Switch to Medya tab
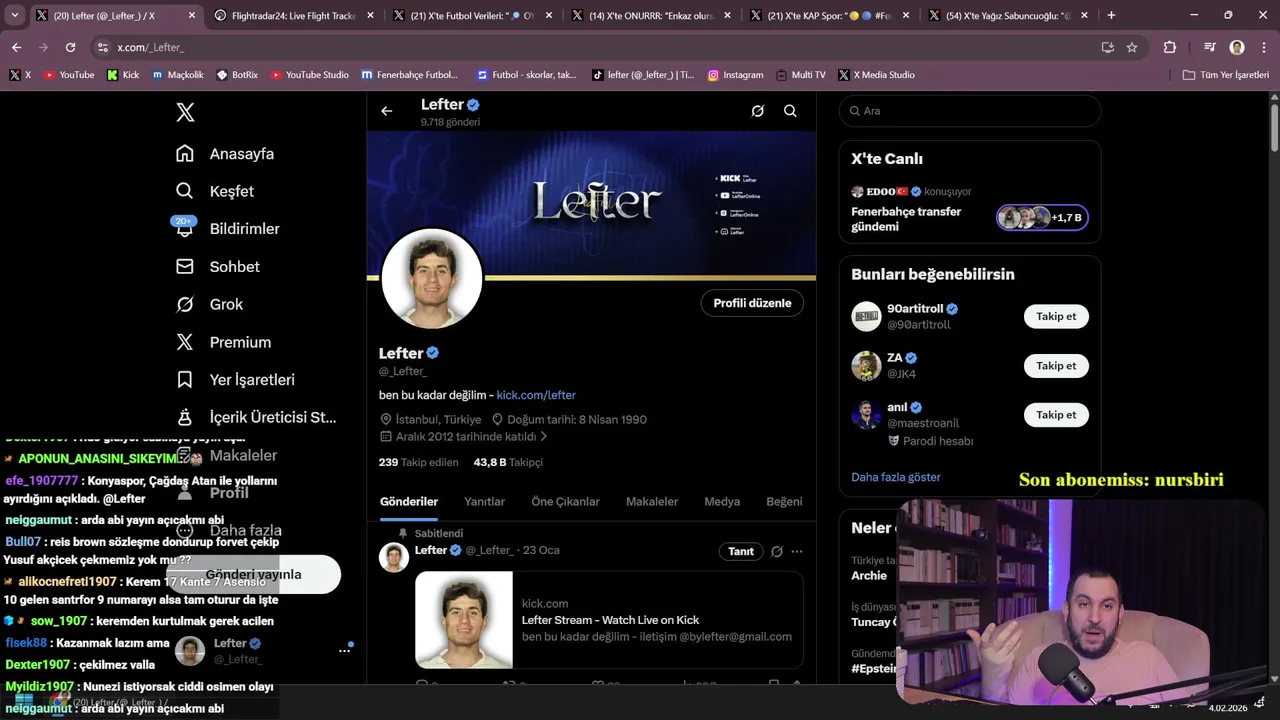This screenshot has width=1280, height=720. coord(722,501)
